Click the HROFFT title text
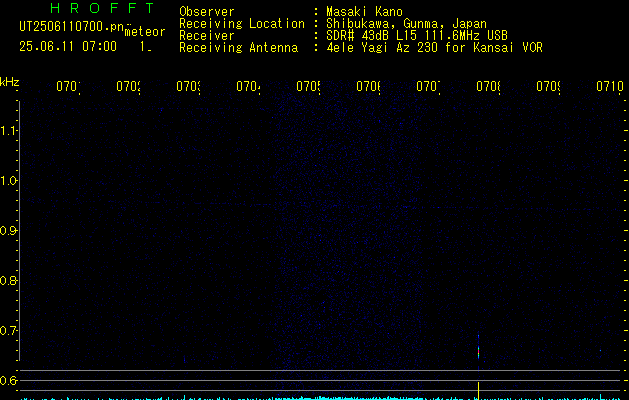The height and width of the screenshot is (400, 629). point(102,8)
